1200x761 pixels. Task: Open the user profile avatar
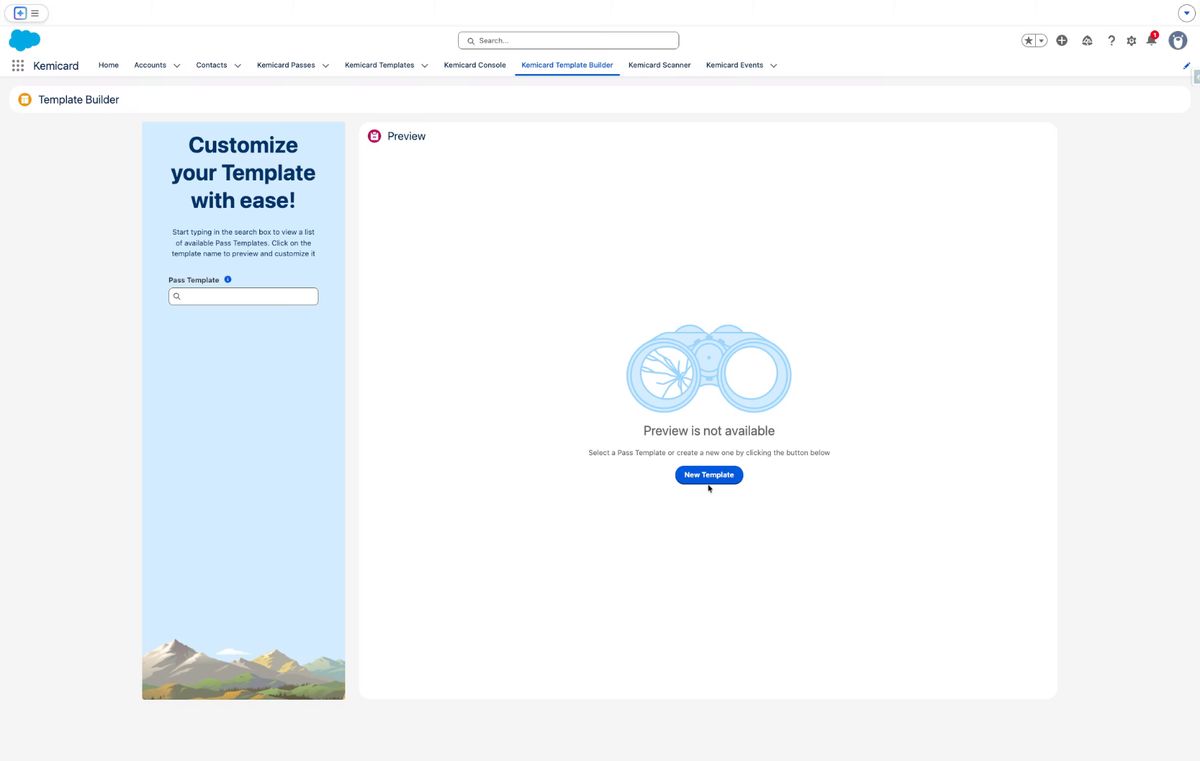coord(1178,40)
